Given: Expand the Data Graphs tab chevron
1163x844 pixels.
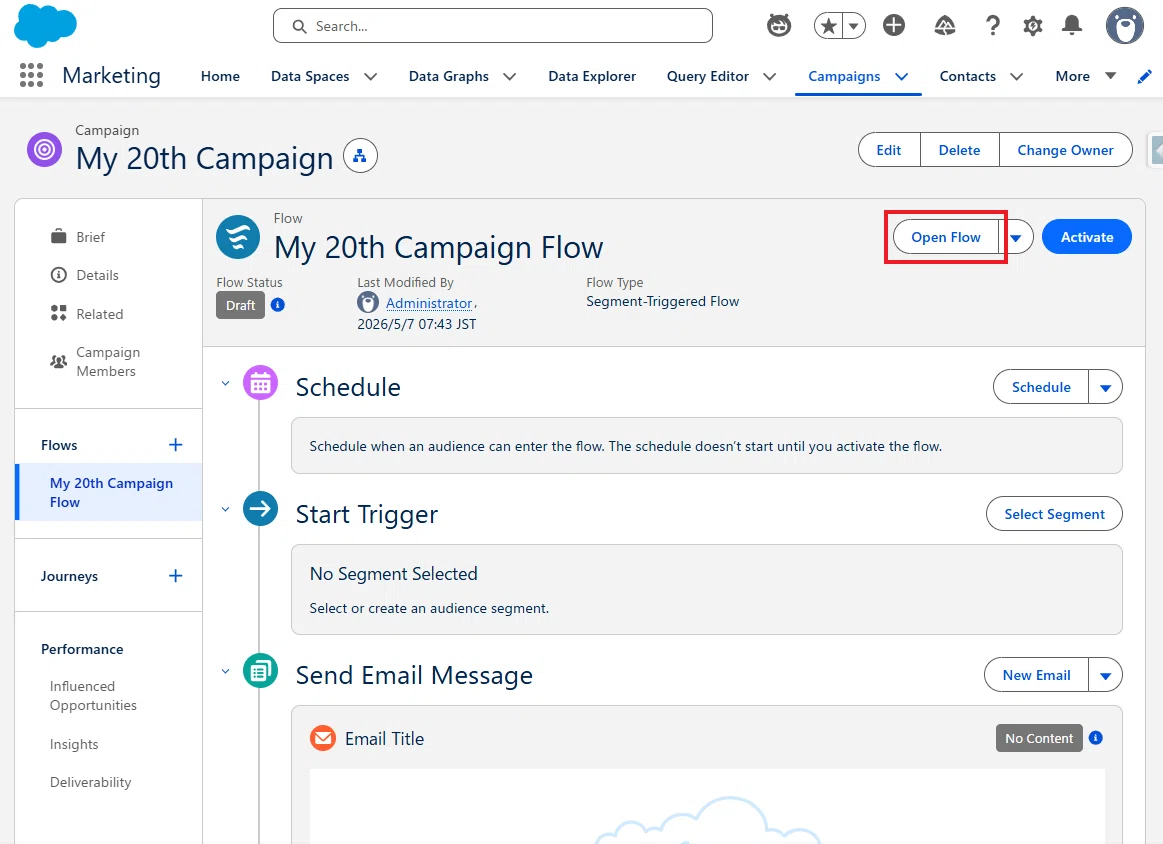Looking at the screenshot, I should point(510,76).
